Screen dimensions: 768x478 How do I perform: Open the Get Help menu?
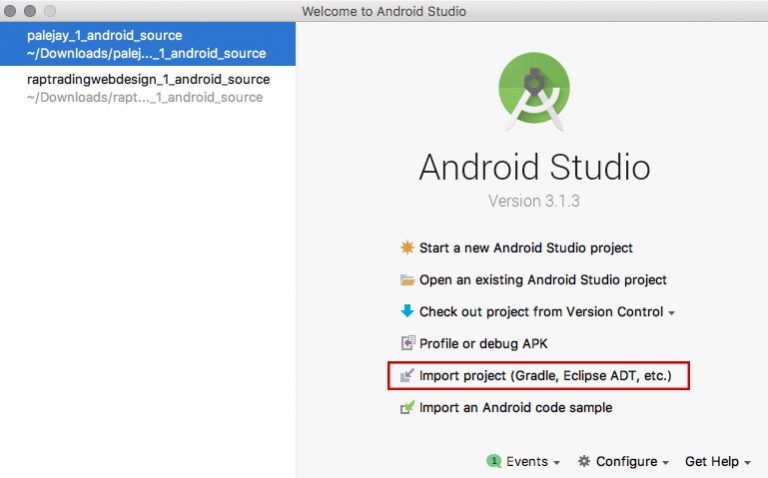point(717,462)
